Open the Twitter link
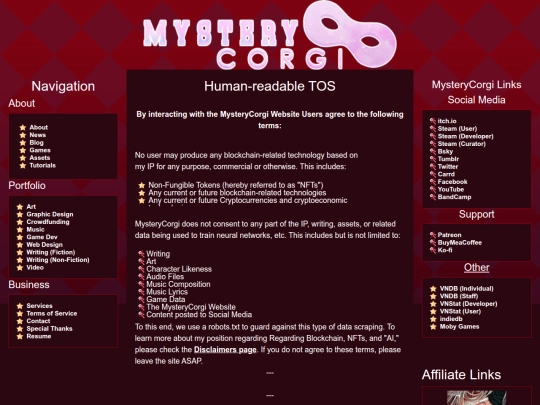The height and width of the screenshot is (405, 540). tap(448, 166)
